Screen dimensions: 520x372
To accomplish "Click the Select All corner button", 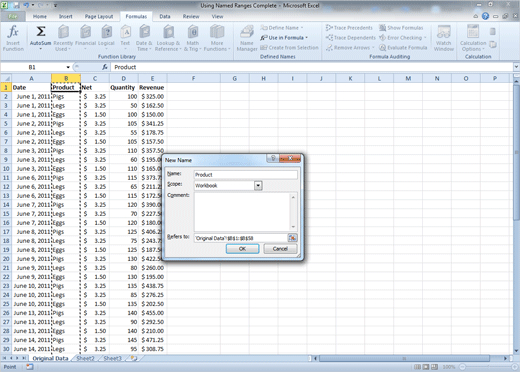I will point(6,78).
